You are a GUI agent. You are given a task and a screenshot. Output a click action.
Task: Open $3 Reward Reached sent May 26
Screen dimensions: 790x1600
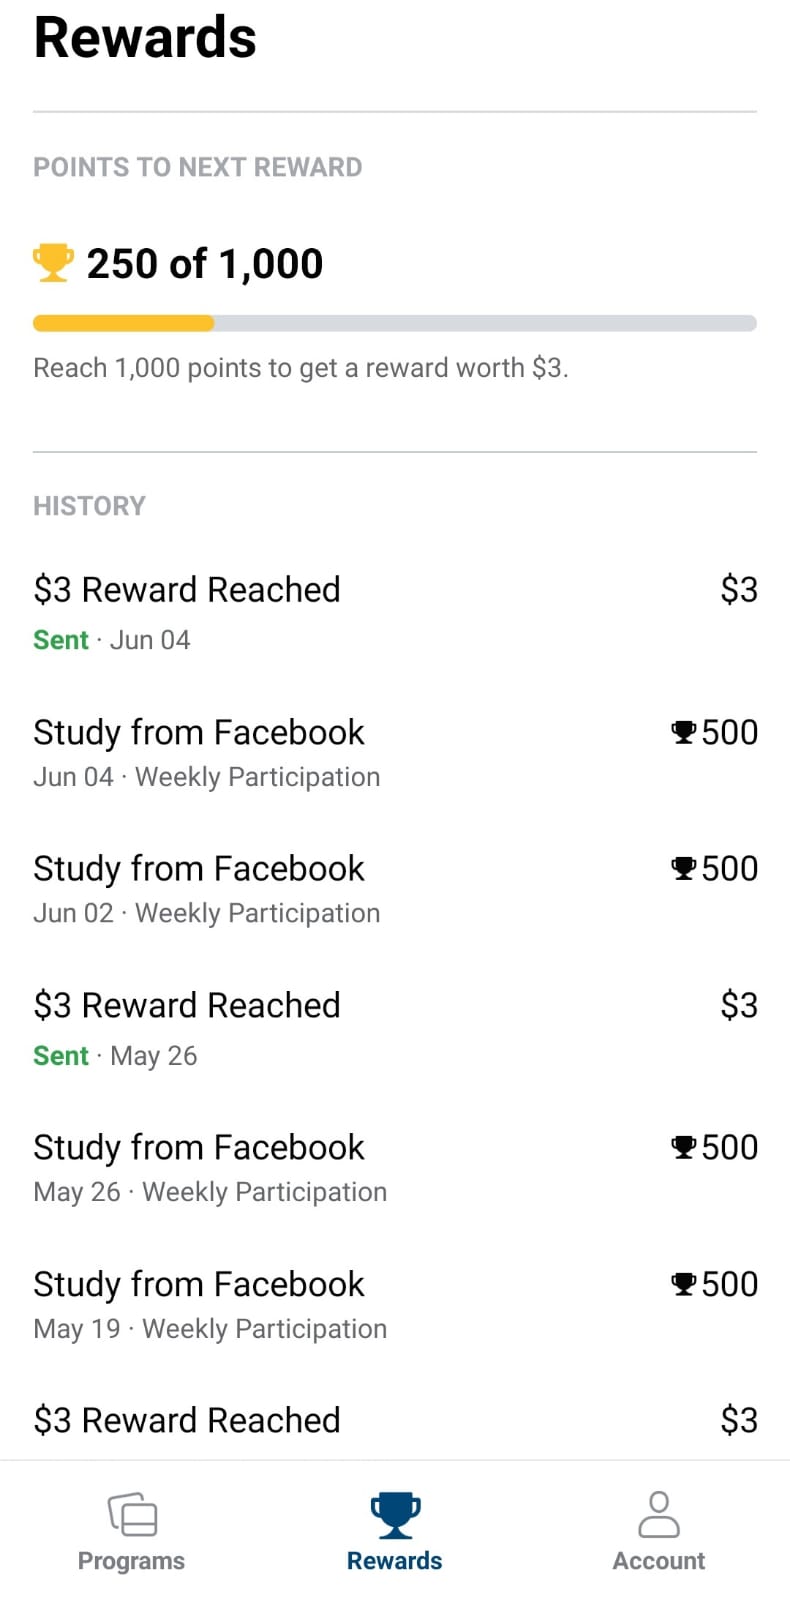pyautogui.click(x=187, y=1006)
